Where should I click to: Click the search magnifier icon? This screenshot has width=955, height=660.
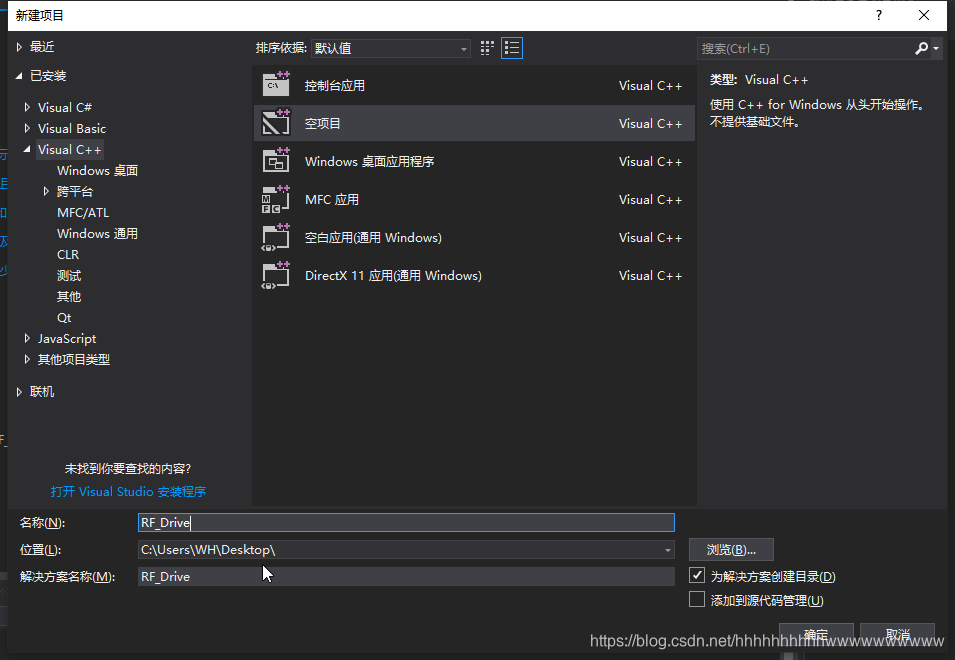point(922,48)
